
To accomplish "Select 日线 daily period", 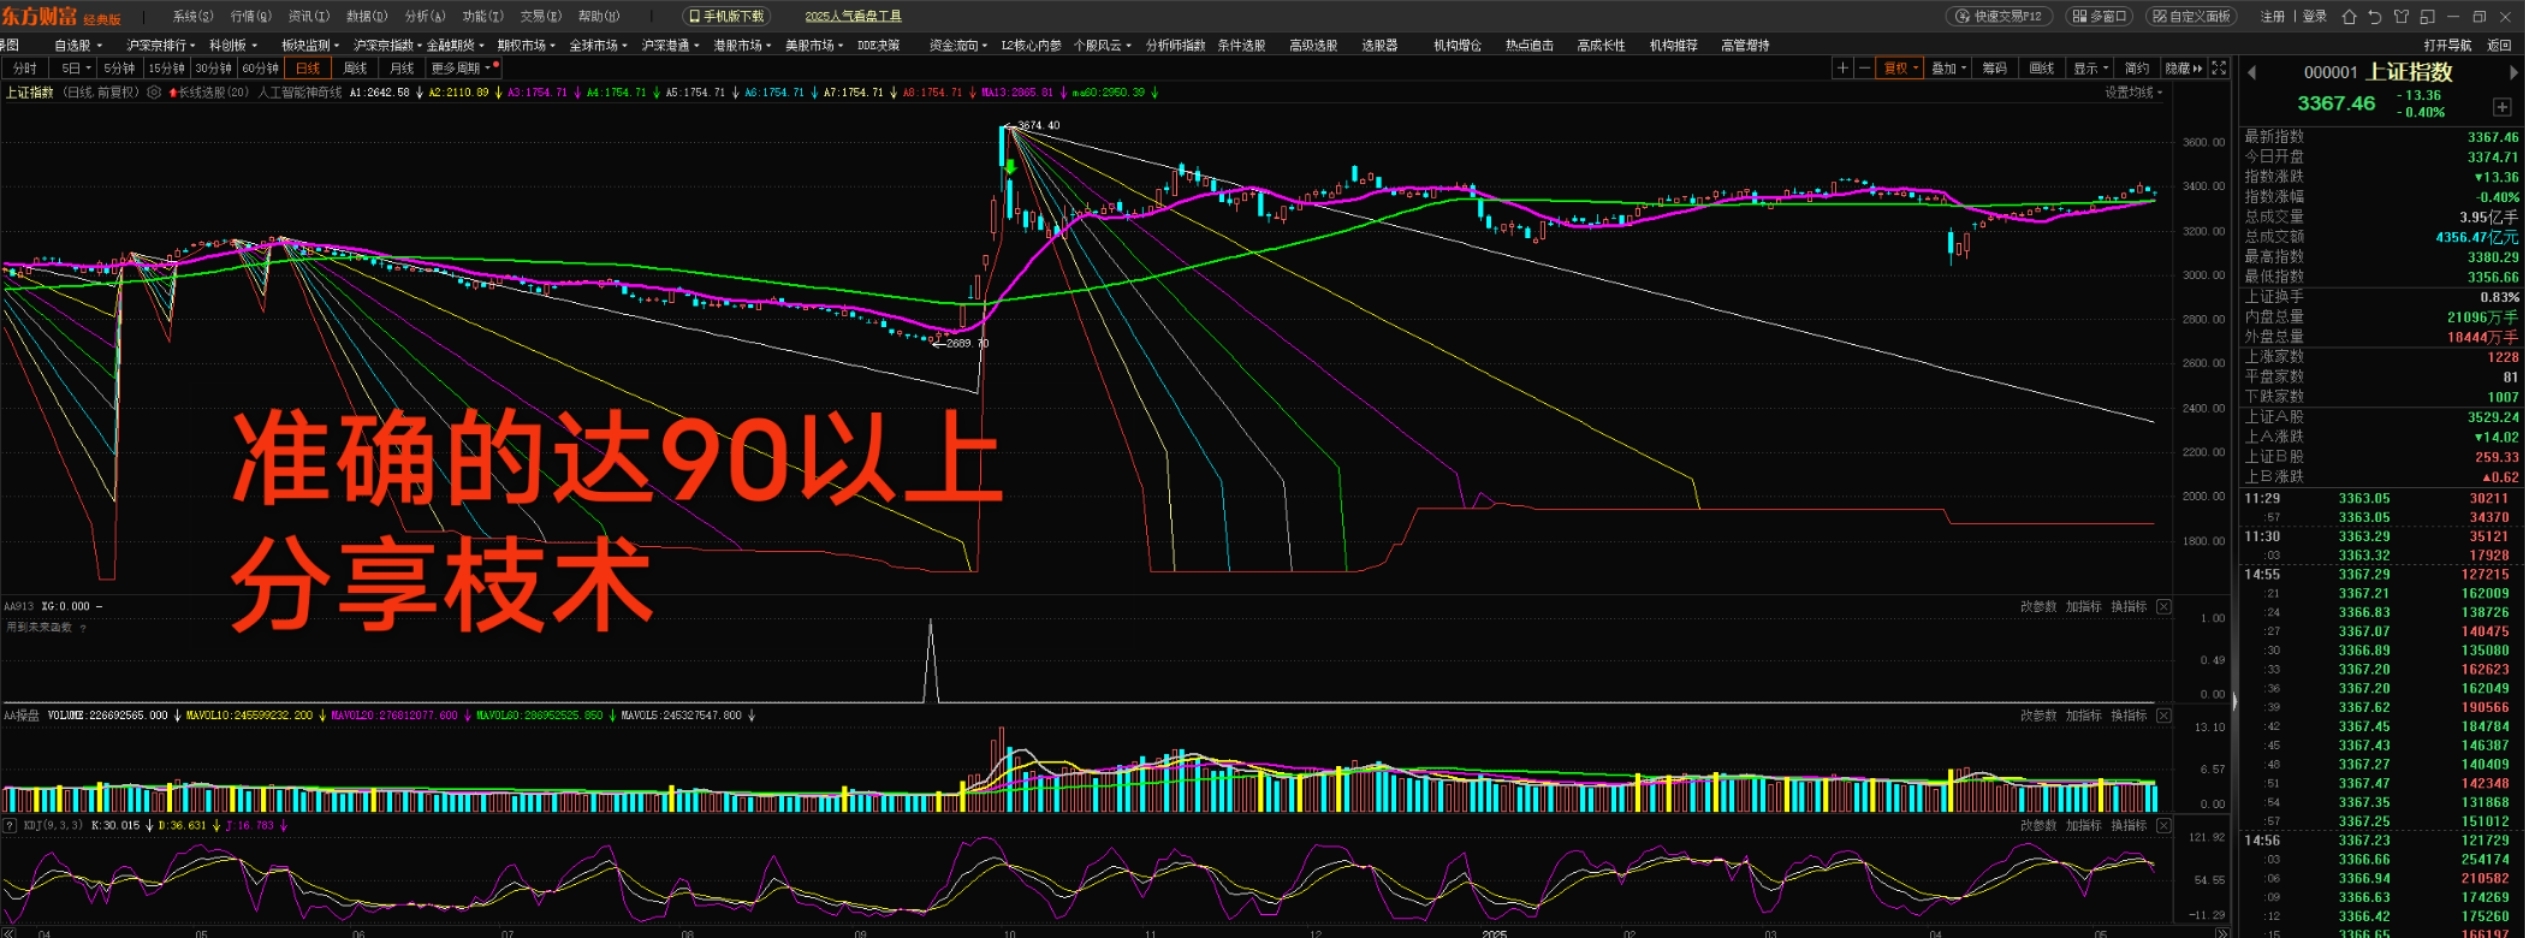I will [308, 68].
